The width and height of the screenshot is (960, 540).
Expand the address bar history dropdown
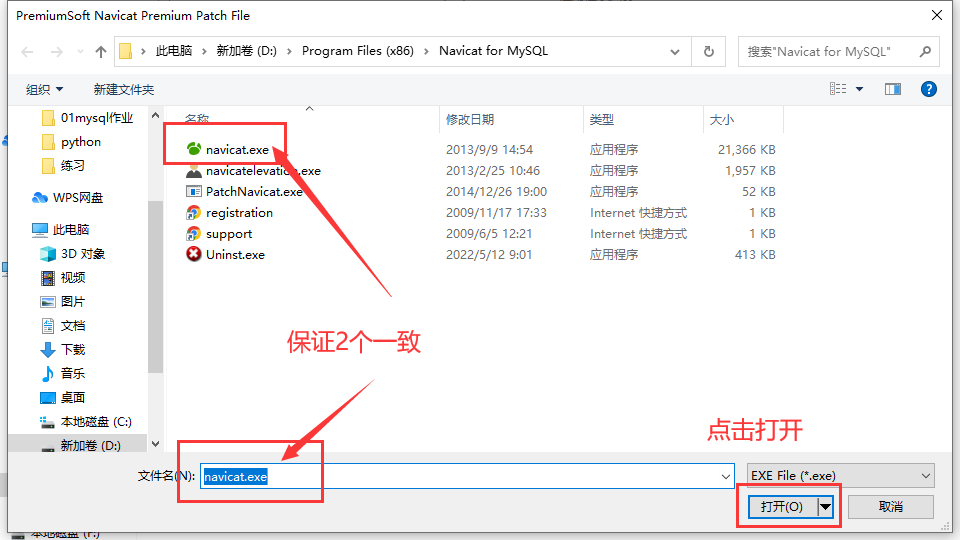pos(675,52)
